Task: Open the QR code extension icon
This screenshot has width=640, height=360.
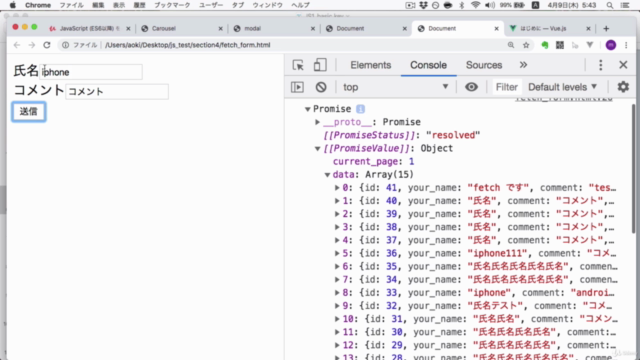Action: [560, 45]
